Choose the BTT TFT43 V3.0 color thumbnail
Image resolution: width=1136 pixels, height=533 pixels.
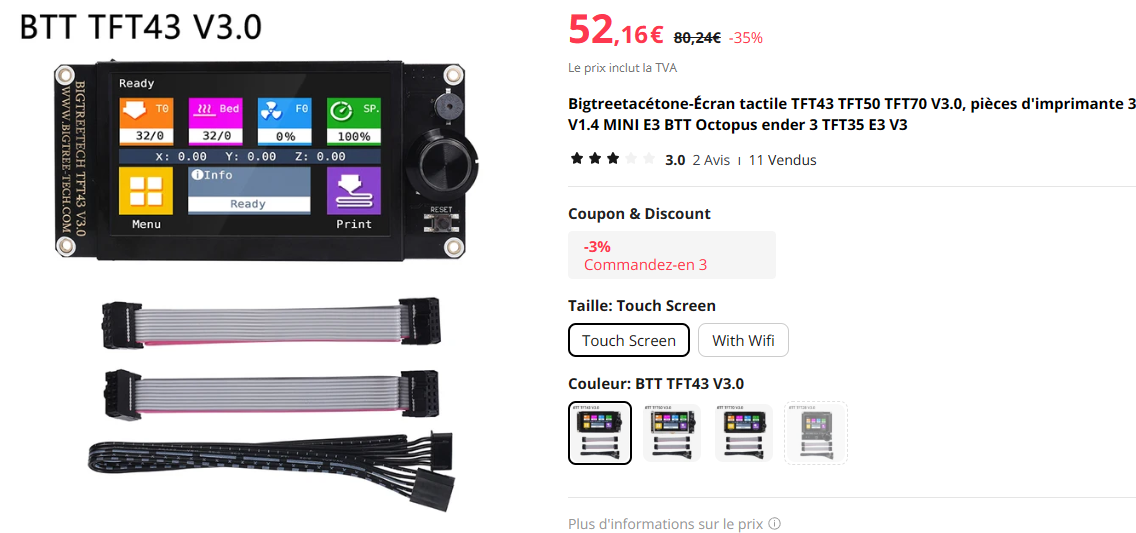pos(600,433)
